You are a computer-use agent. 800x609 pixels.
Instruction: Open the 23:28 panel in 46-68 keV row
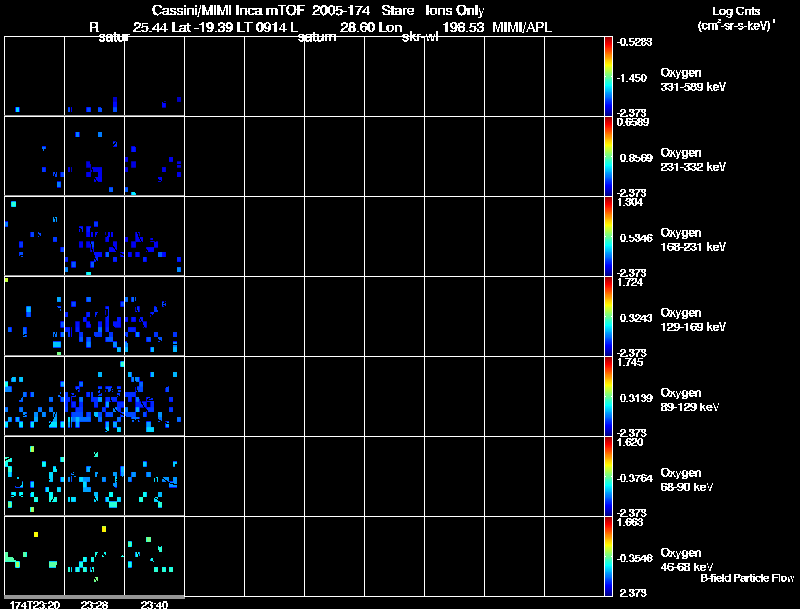(x=94, y=556)
